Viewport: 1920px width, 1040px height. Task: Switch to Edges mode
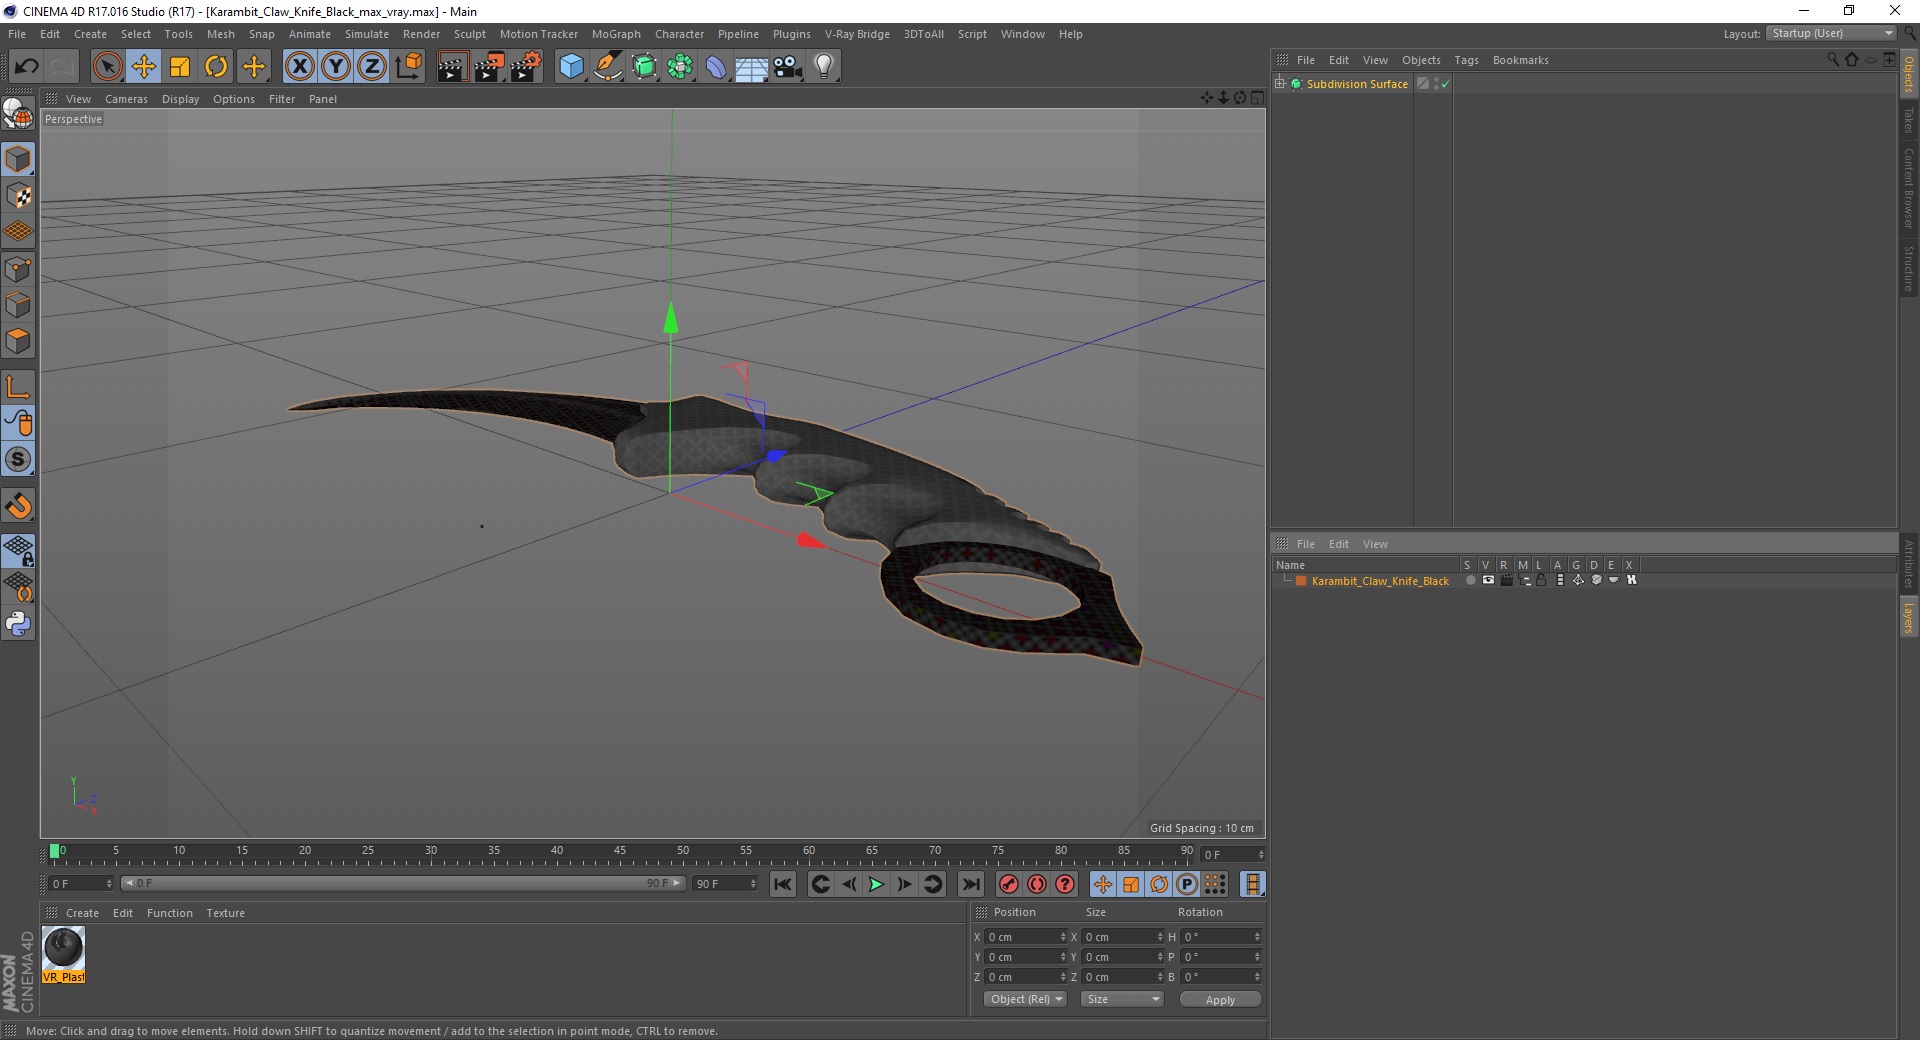point(18,305)
